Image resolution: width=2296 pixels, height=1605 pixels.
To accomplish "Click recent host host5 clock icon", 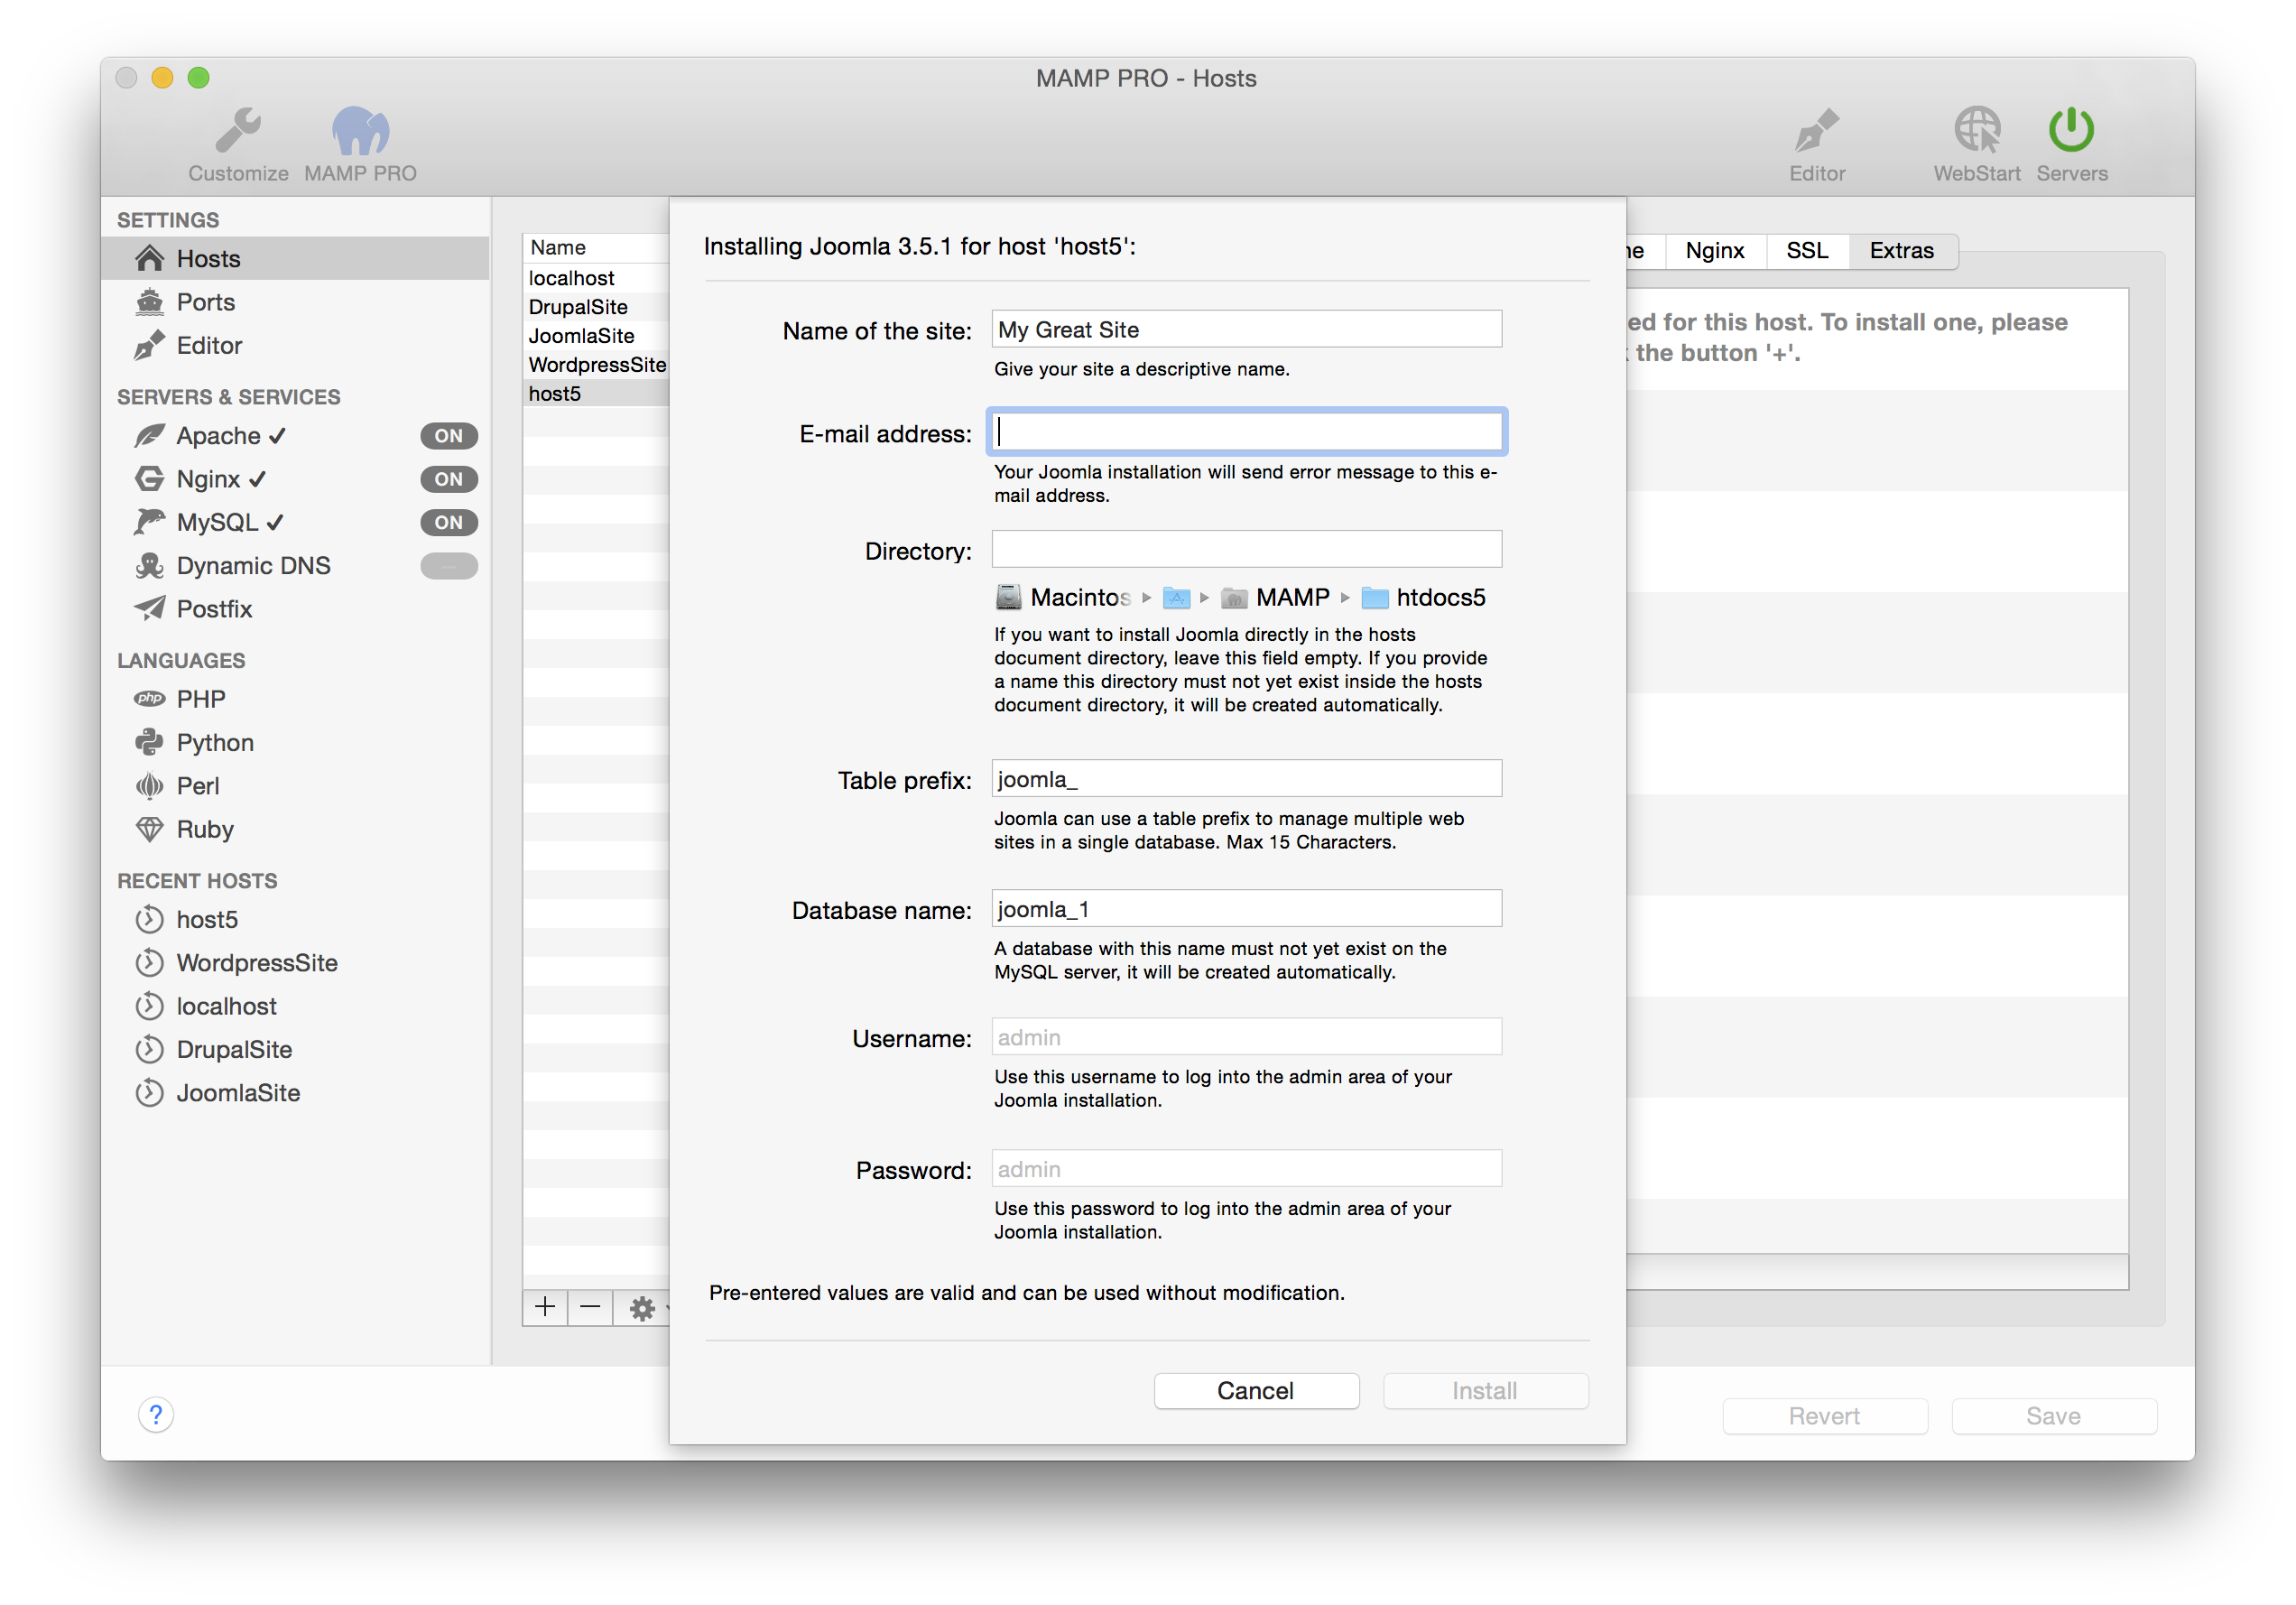I will (150, 919).
